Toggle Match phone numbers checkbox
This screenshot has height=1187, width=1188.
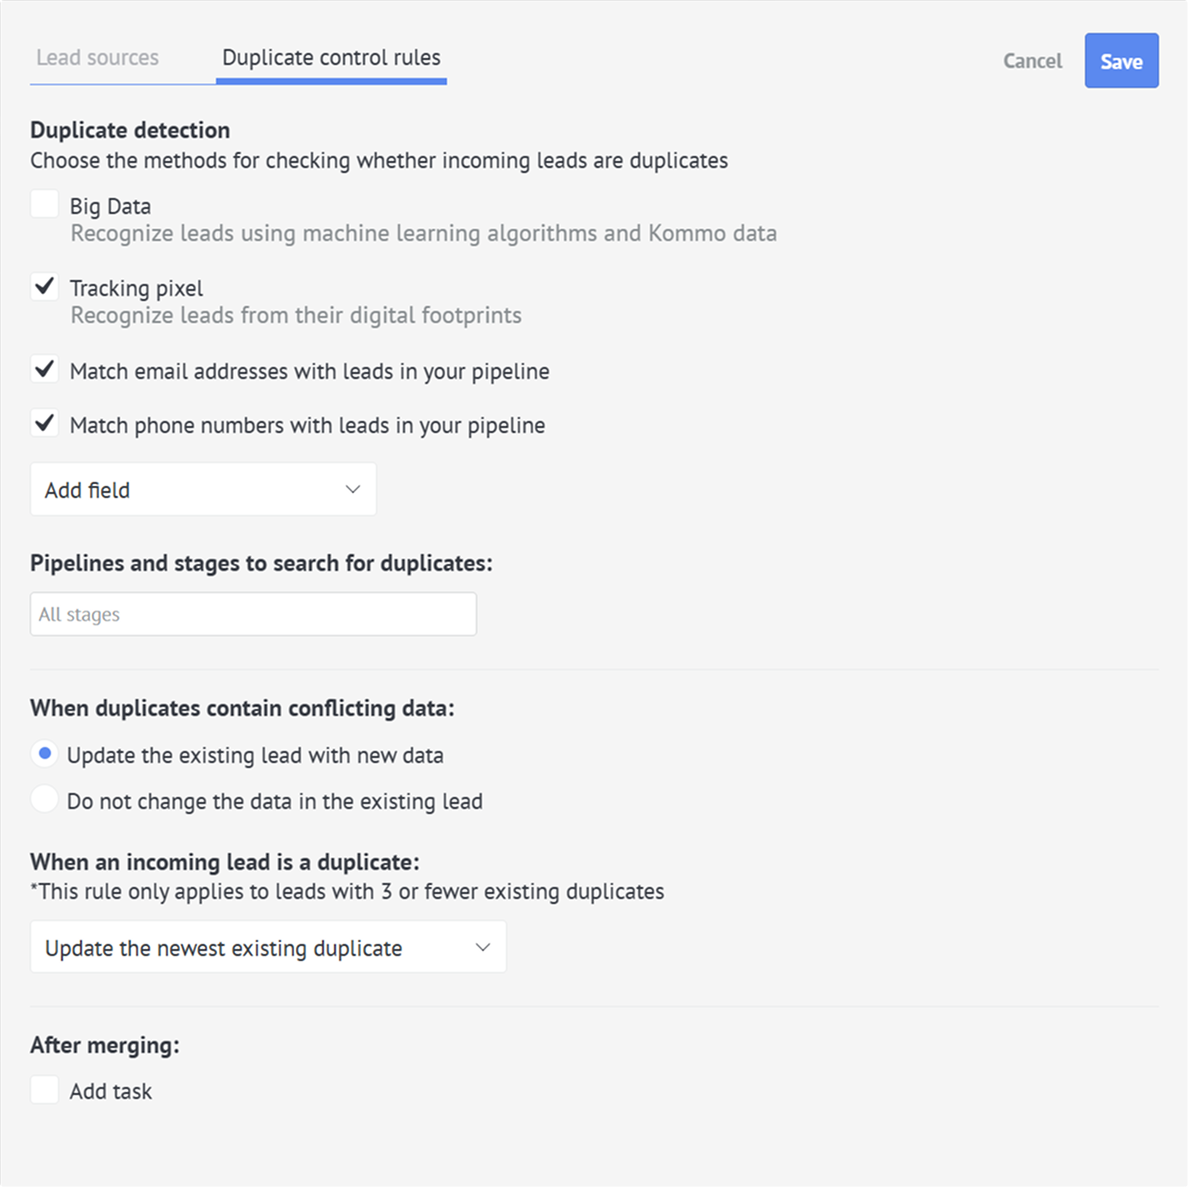[x=45, y=423]
